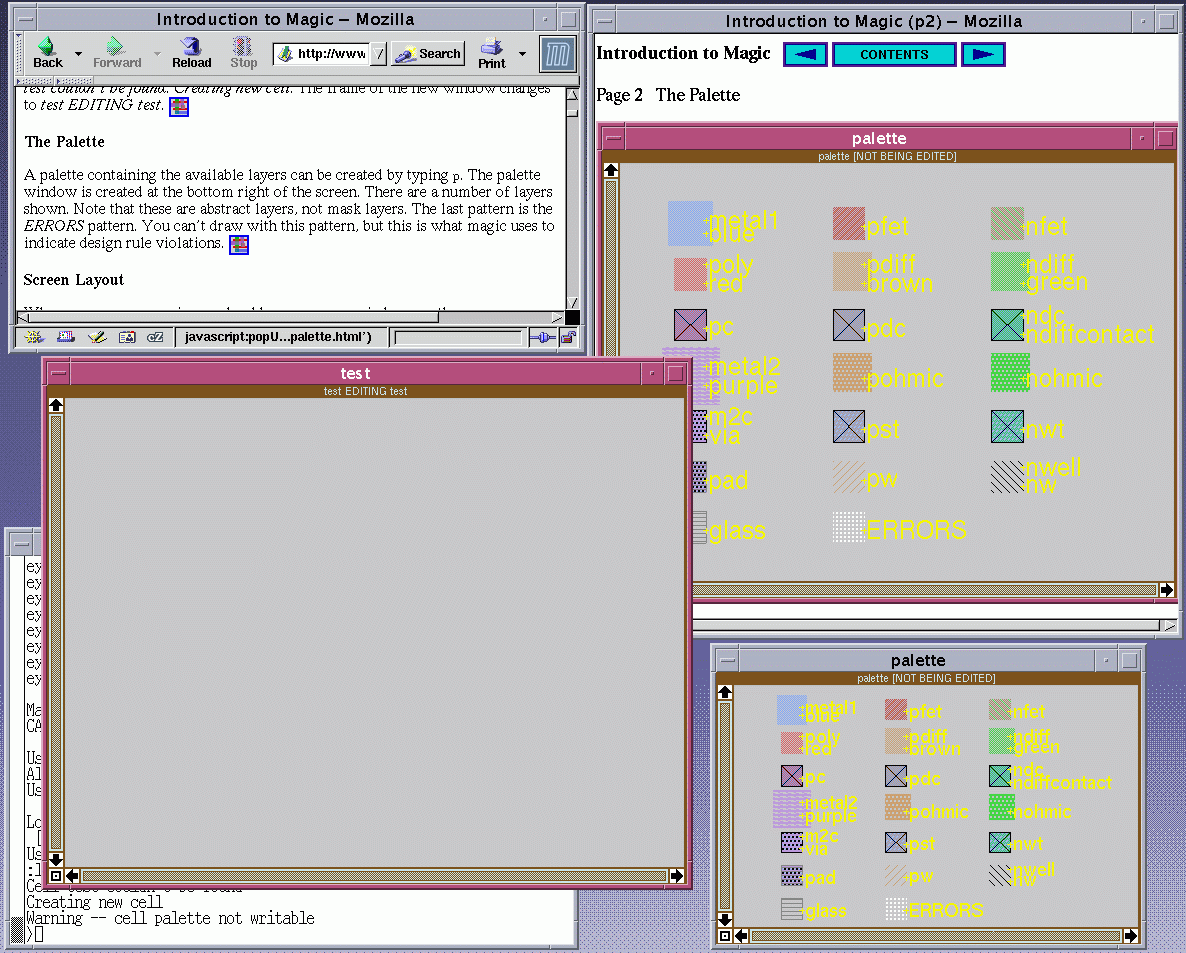Open the Print options dropdown arrow
The image size is (1186, 953).
coord(522,54)
